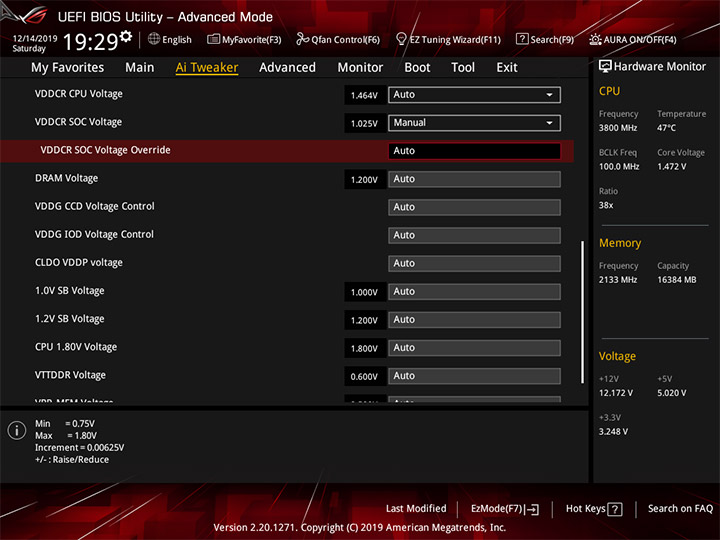Click DRAM Voltage label
This screenshot has width=720, height=540.
[67, 178]
